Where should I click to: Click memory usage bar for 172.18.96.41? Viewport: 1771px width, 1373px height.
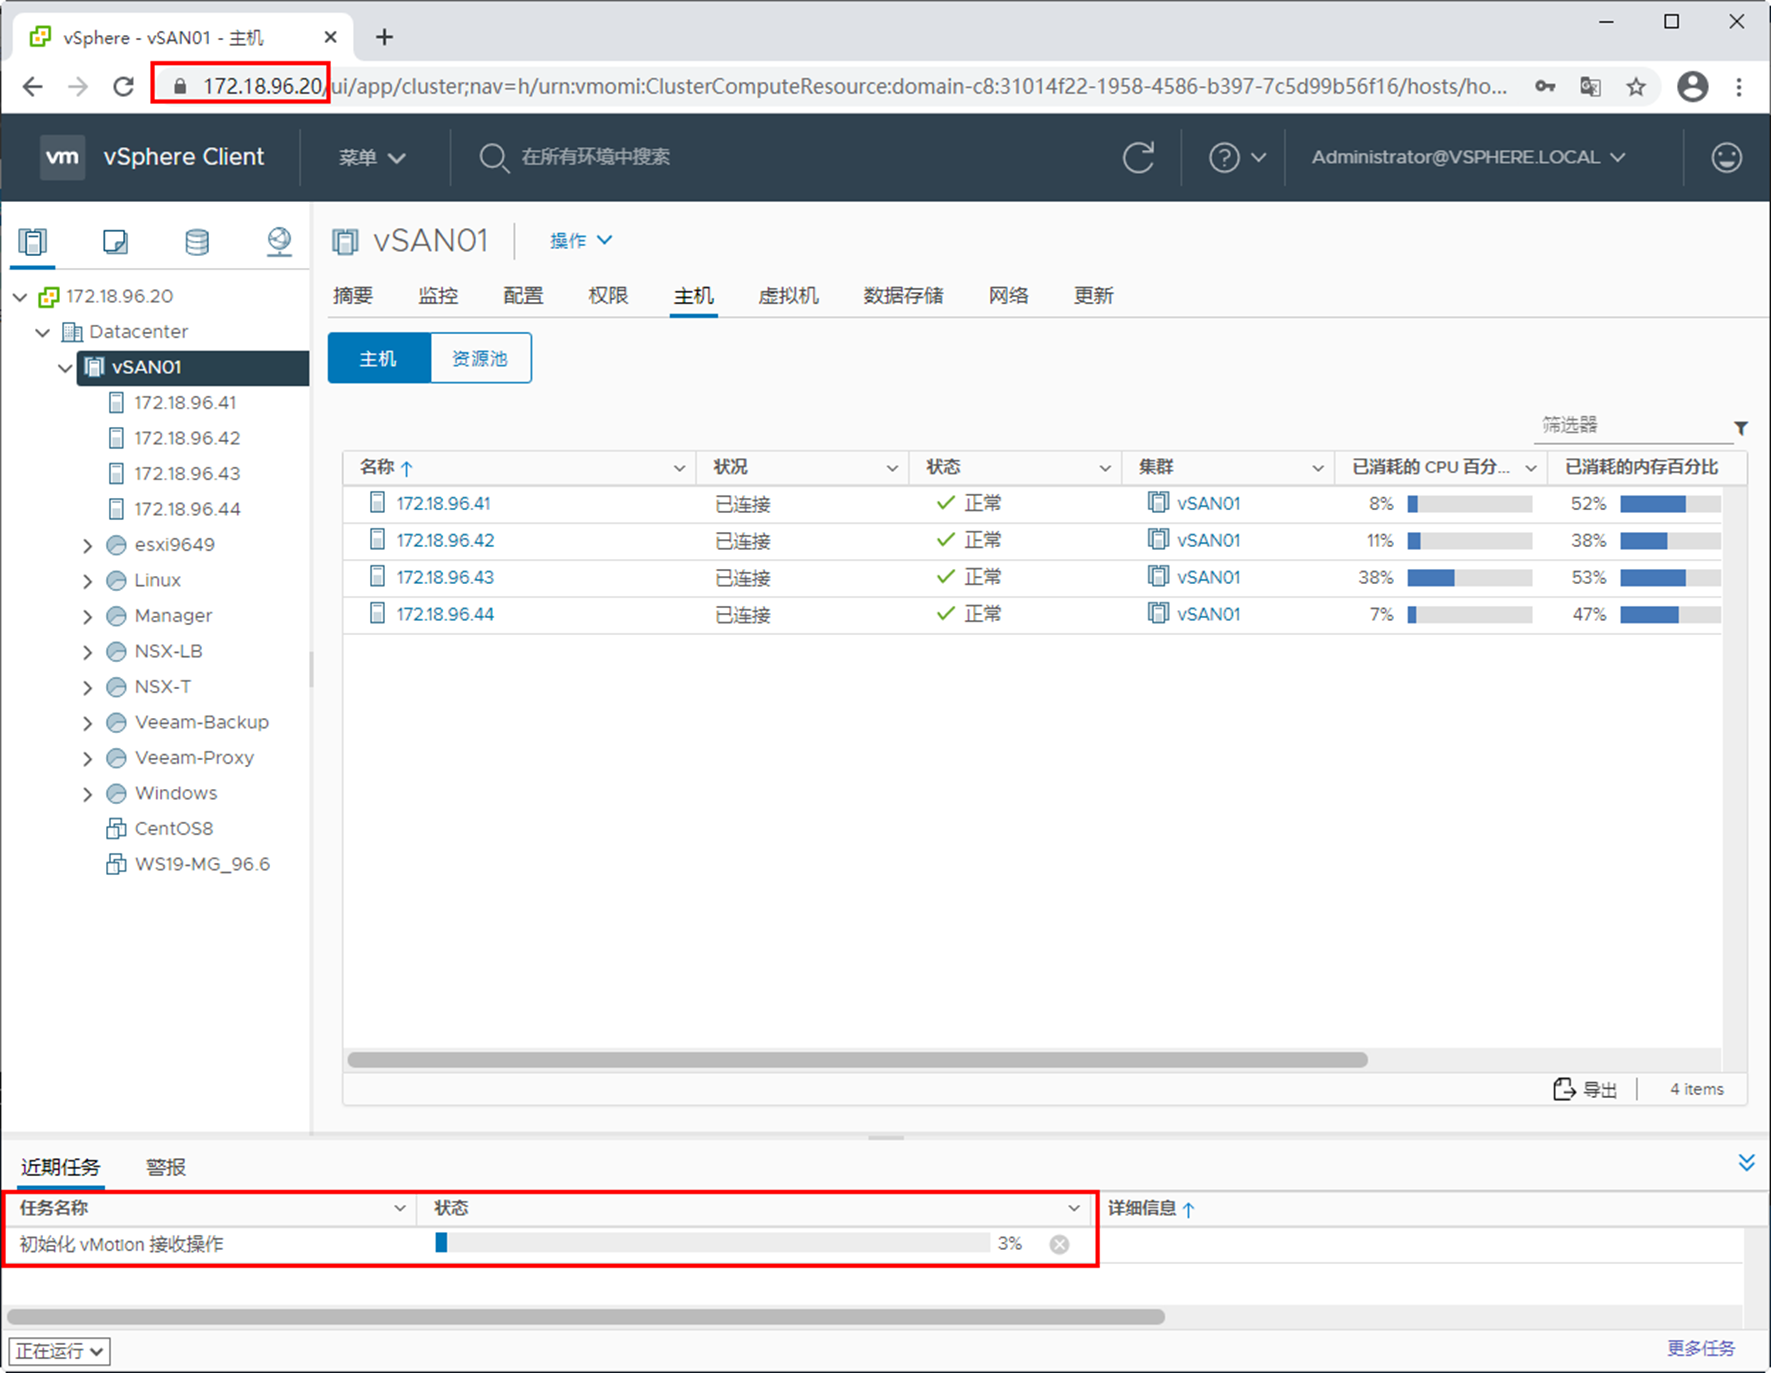[x=1670, y=504]
